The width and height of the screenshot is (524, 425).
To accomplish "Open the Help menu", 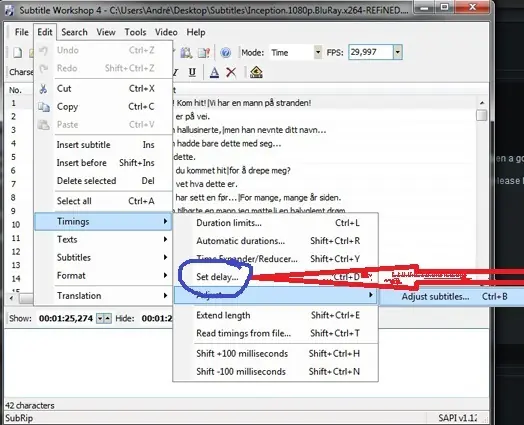I will 196,32.
